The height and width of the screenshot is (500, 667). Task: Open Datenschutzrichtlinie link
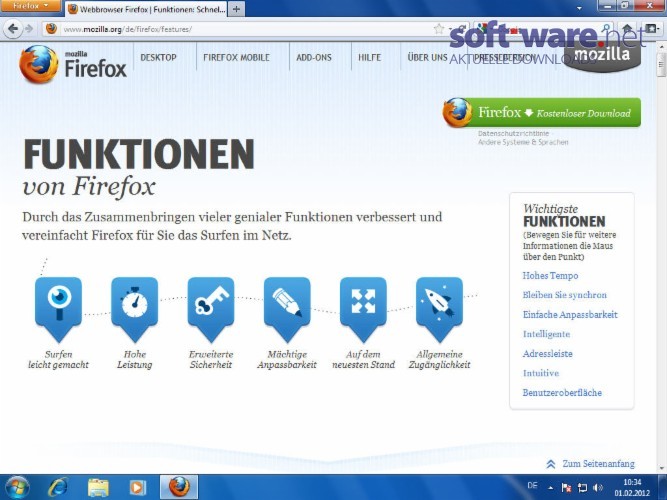[513, 133]
